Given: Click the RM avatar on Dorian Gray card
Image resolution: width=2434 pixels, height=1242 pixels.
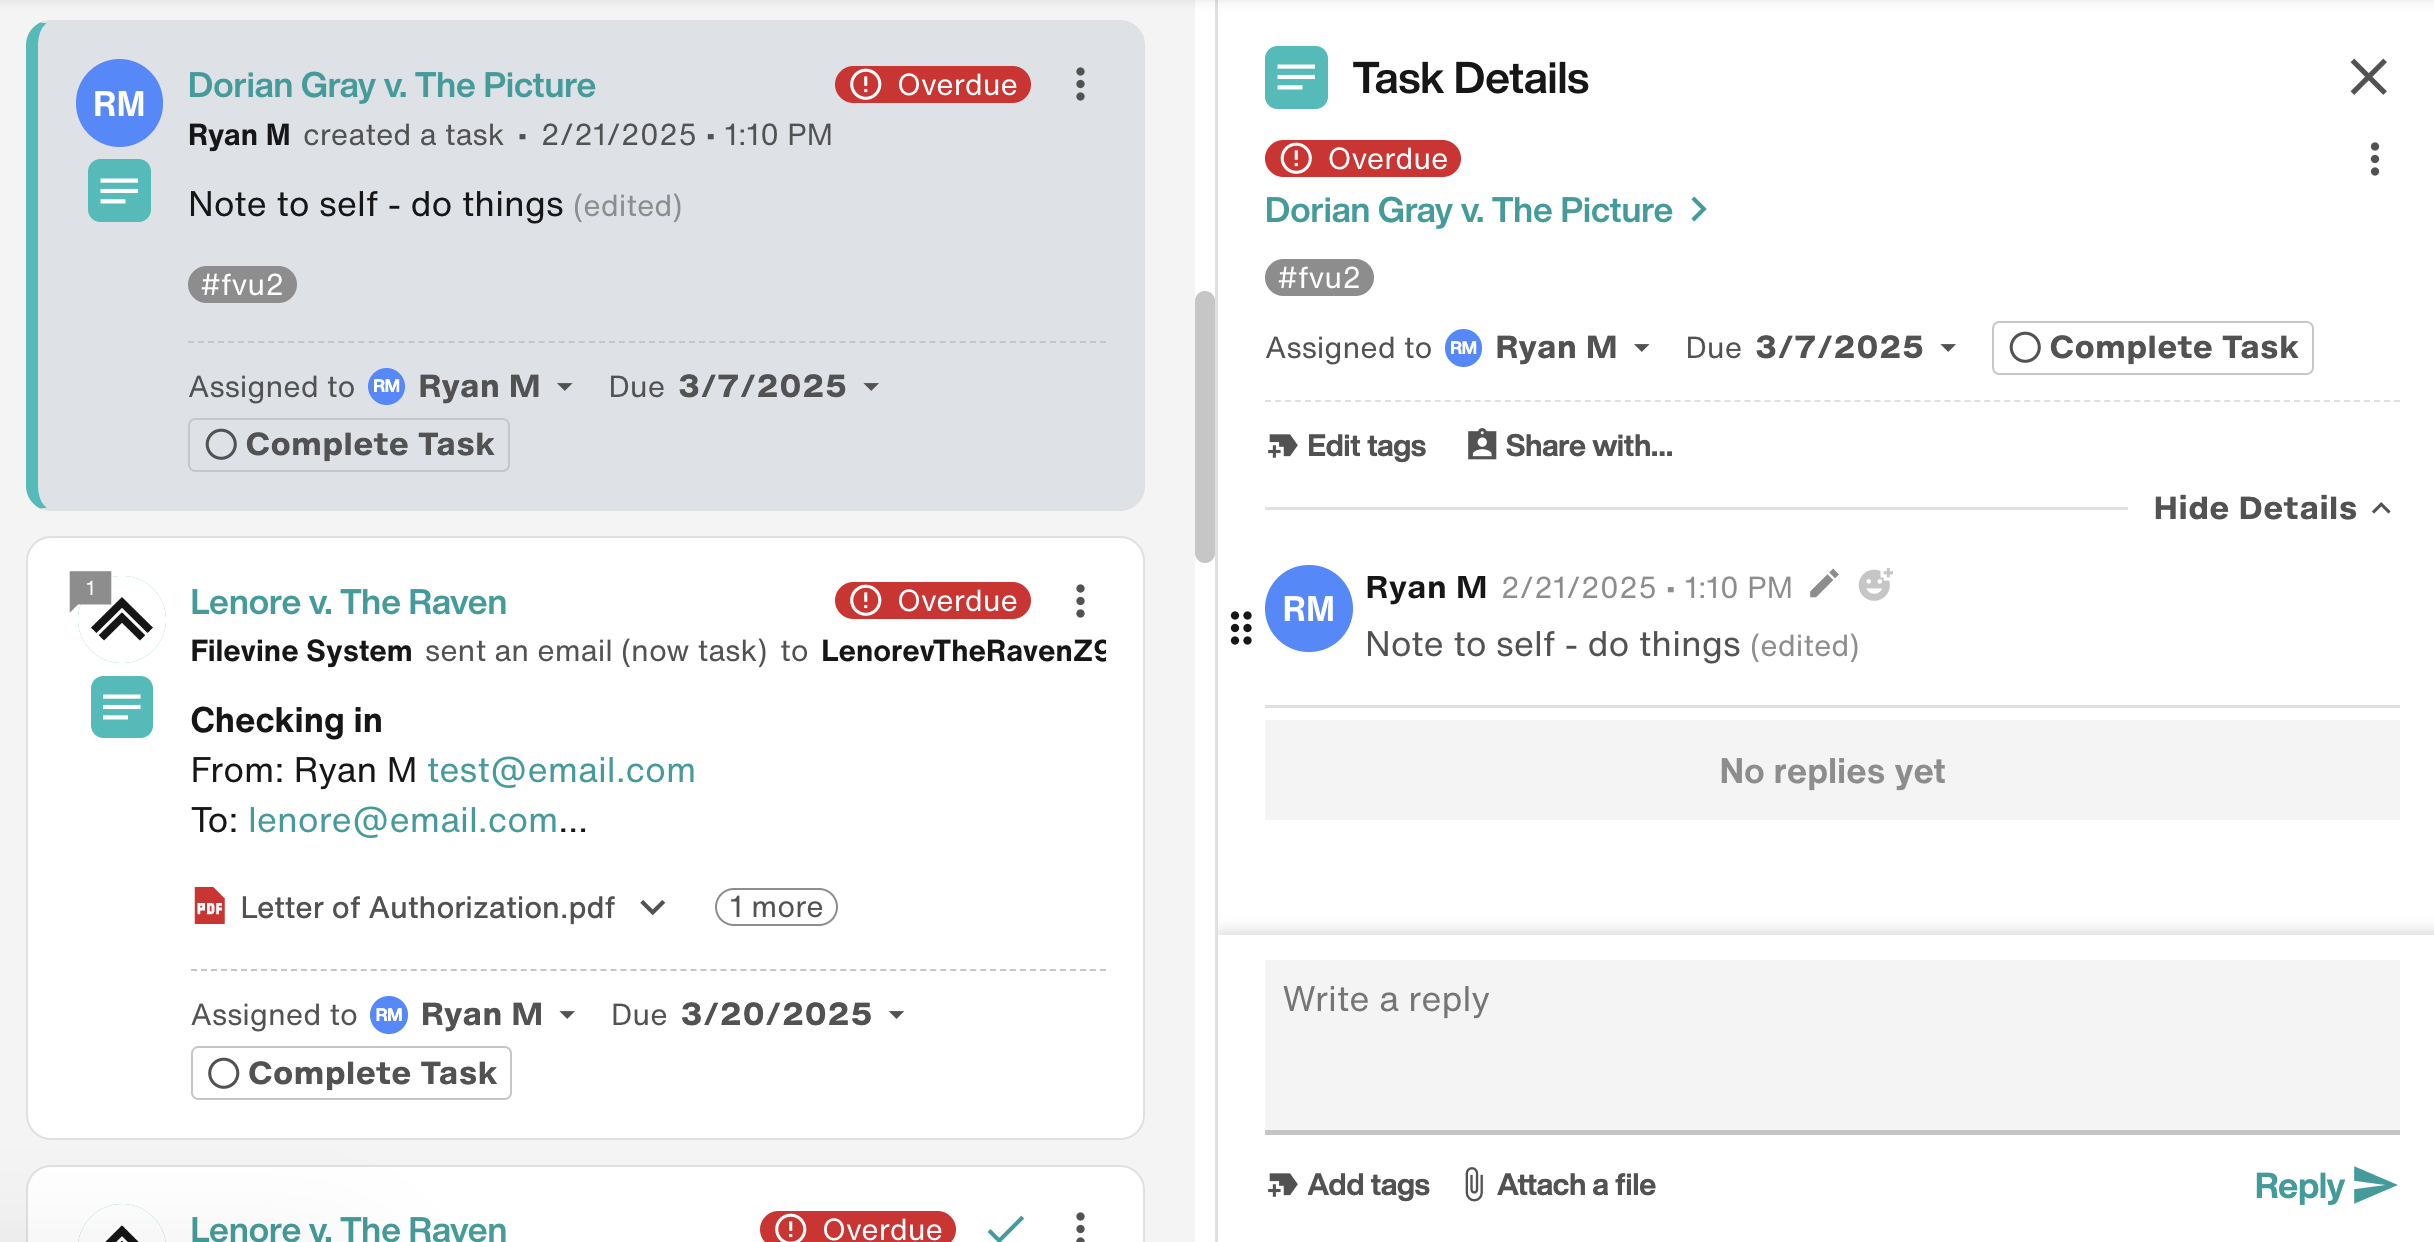Looking at the screenshot, I should pos(119,103).
